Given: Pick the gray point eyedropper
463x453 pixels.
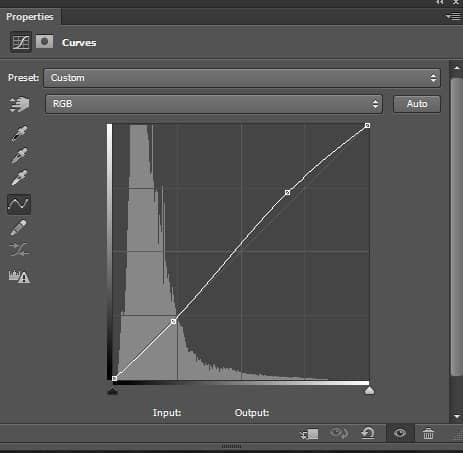Looking at the screenshot, I should (x=19, y=156).
